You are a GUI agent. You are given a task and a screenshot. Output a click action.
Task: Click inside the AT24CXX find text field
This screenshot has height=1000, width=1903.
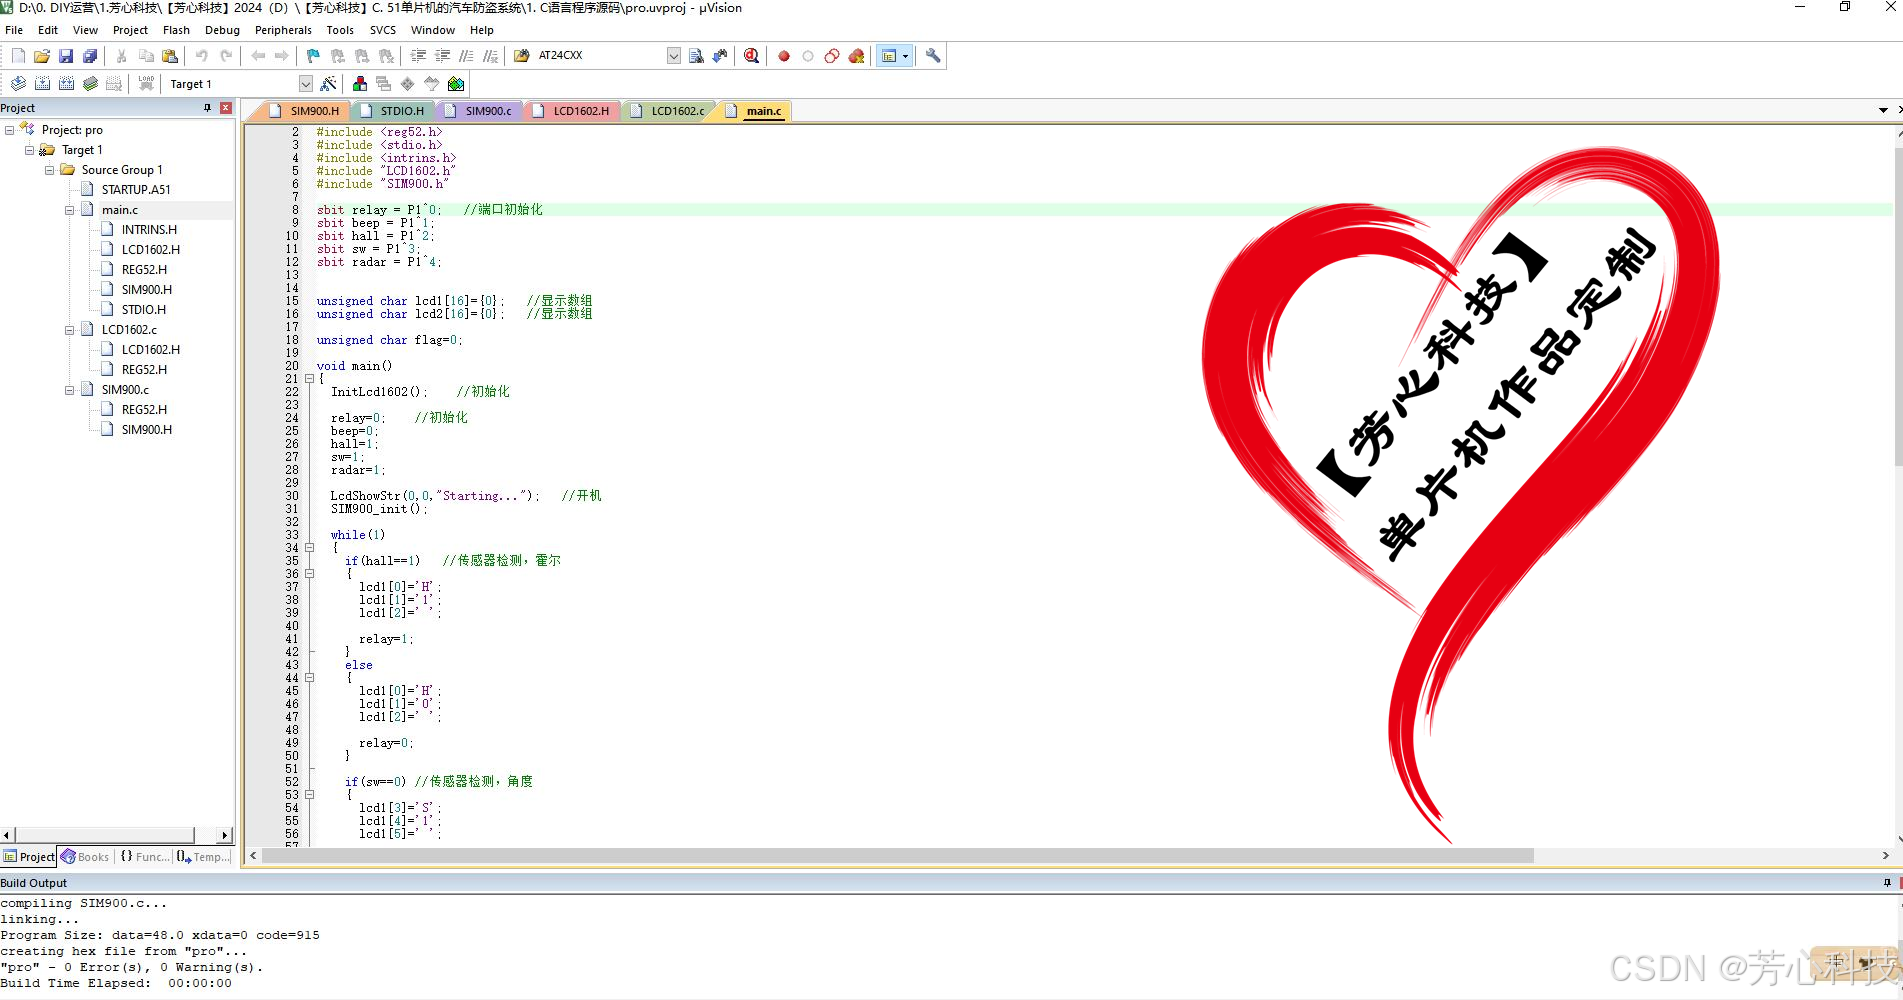point(598,56)
